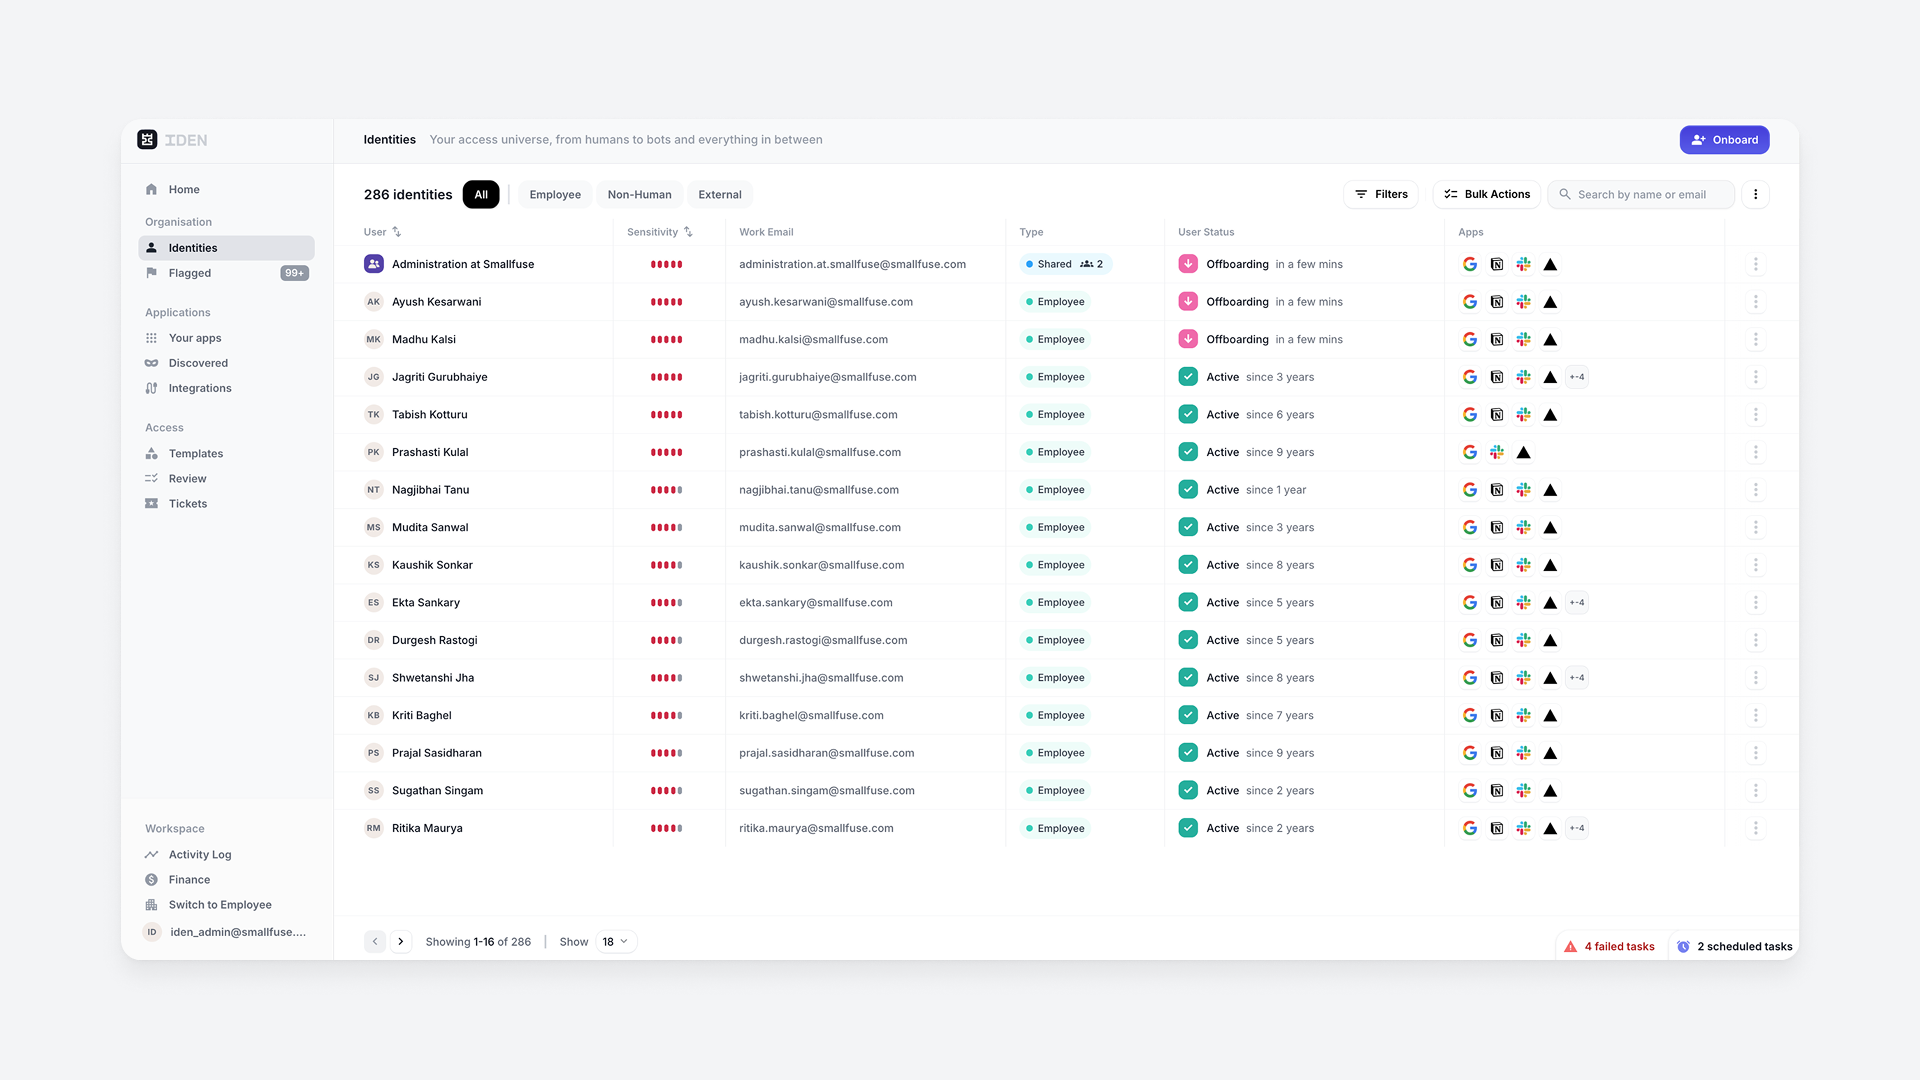The width and height of the screenshot is (1920, 1080).
Task: Click Notion icon in Tabish Kotturu's row
Action: pyautogui.click(x=1497, y=415)
